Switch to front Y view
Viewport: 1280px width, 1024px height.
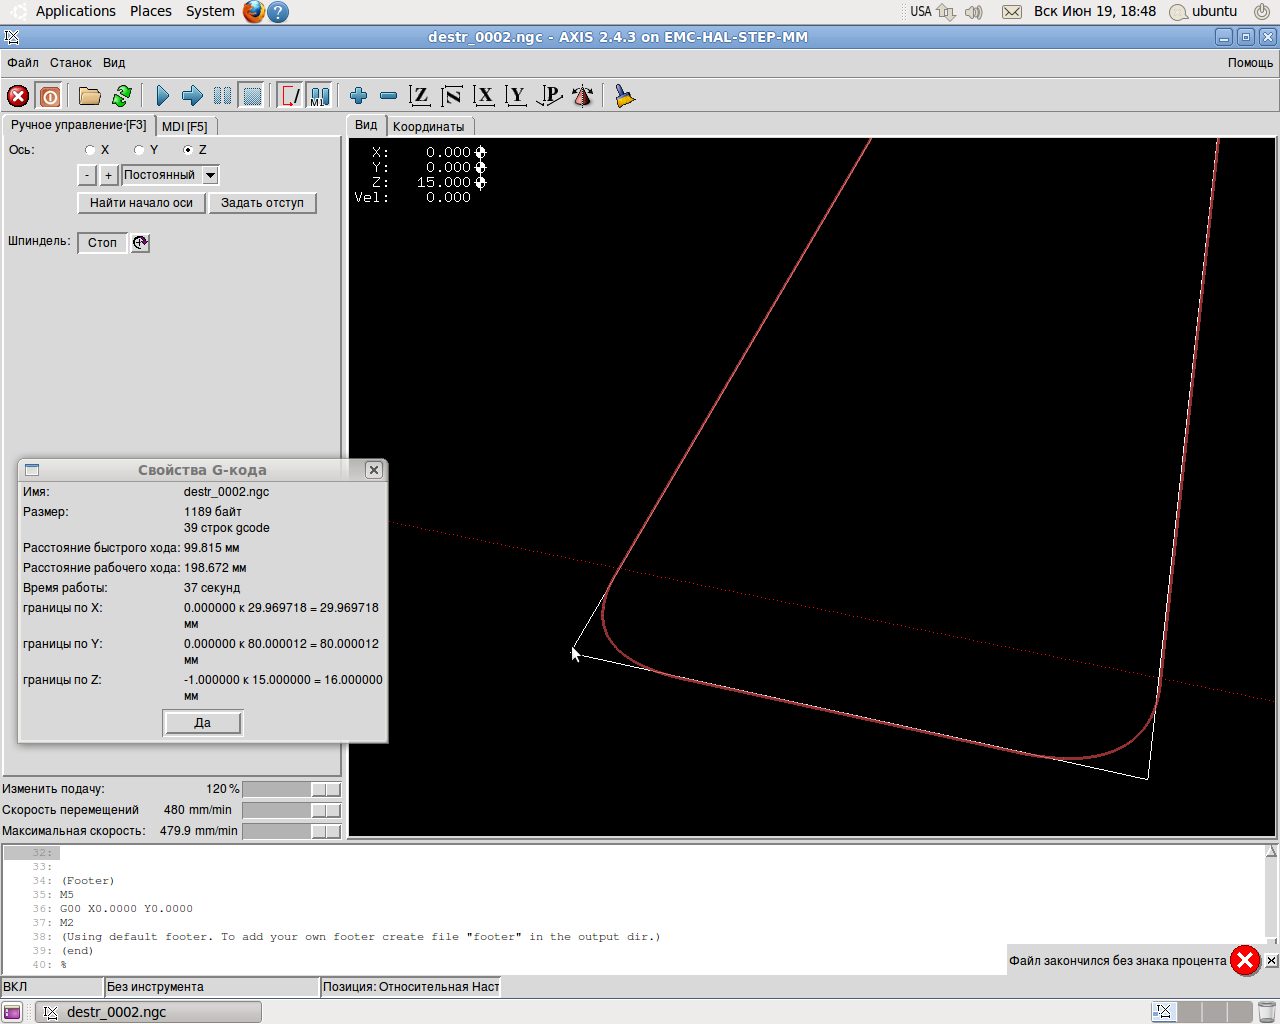pos(516,96)
